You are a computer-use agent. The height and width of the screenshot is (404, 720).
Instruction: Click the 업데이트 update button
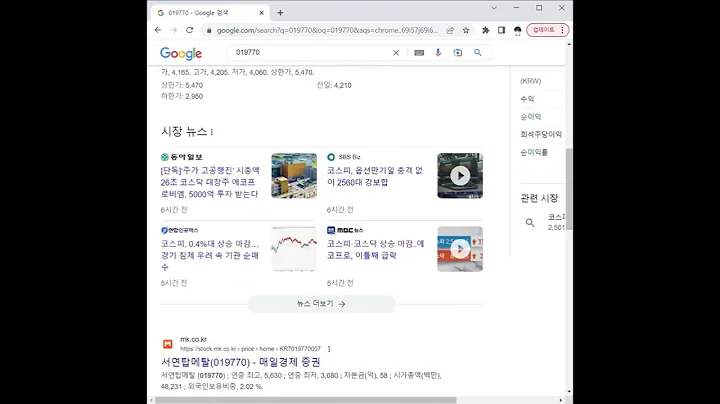(548, 30)
